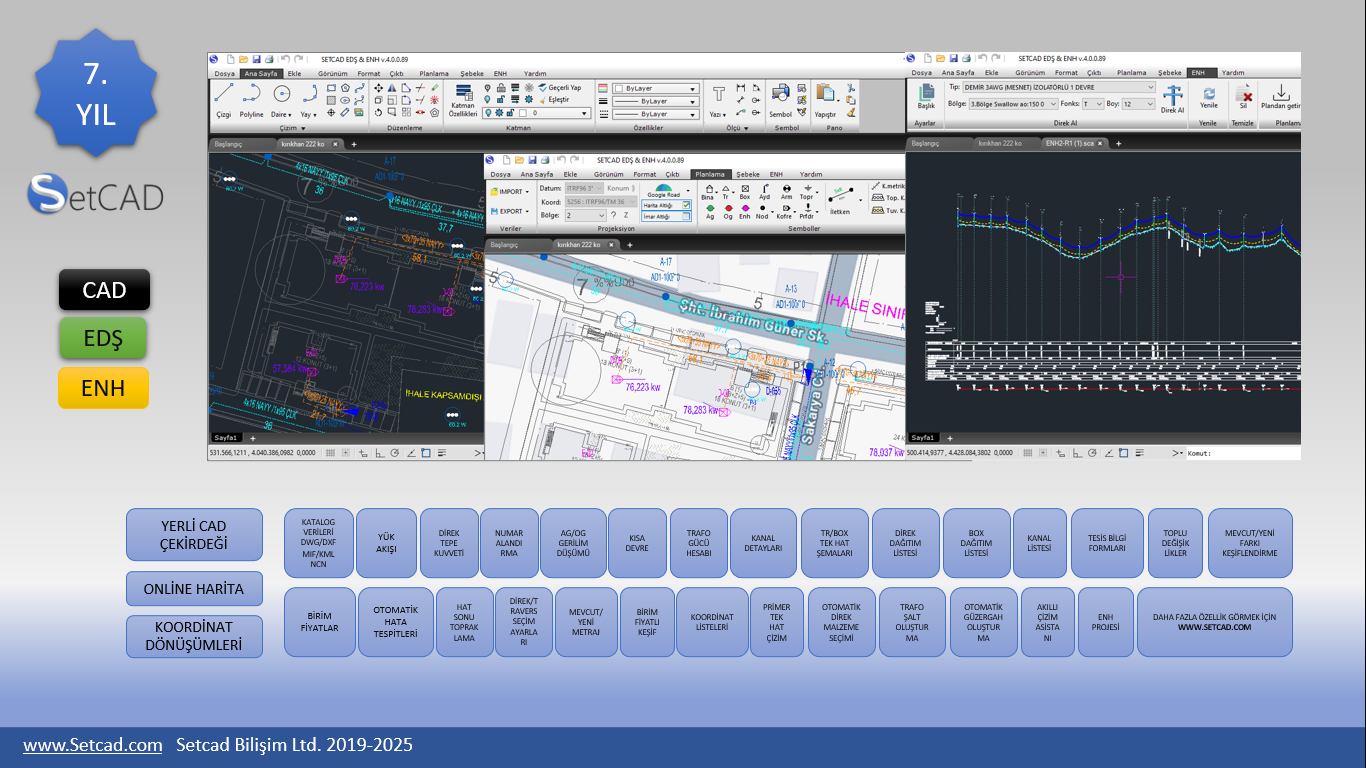Enable the İmar Altlığı checkbox
1366x768 pixels.
(686, 216)
